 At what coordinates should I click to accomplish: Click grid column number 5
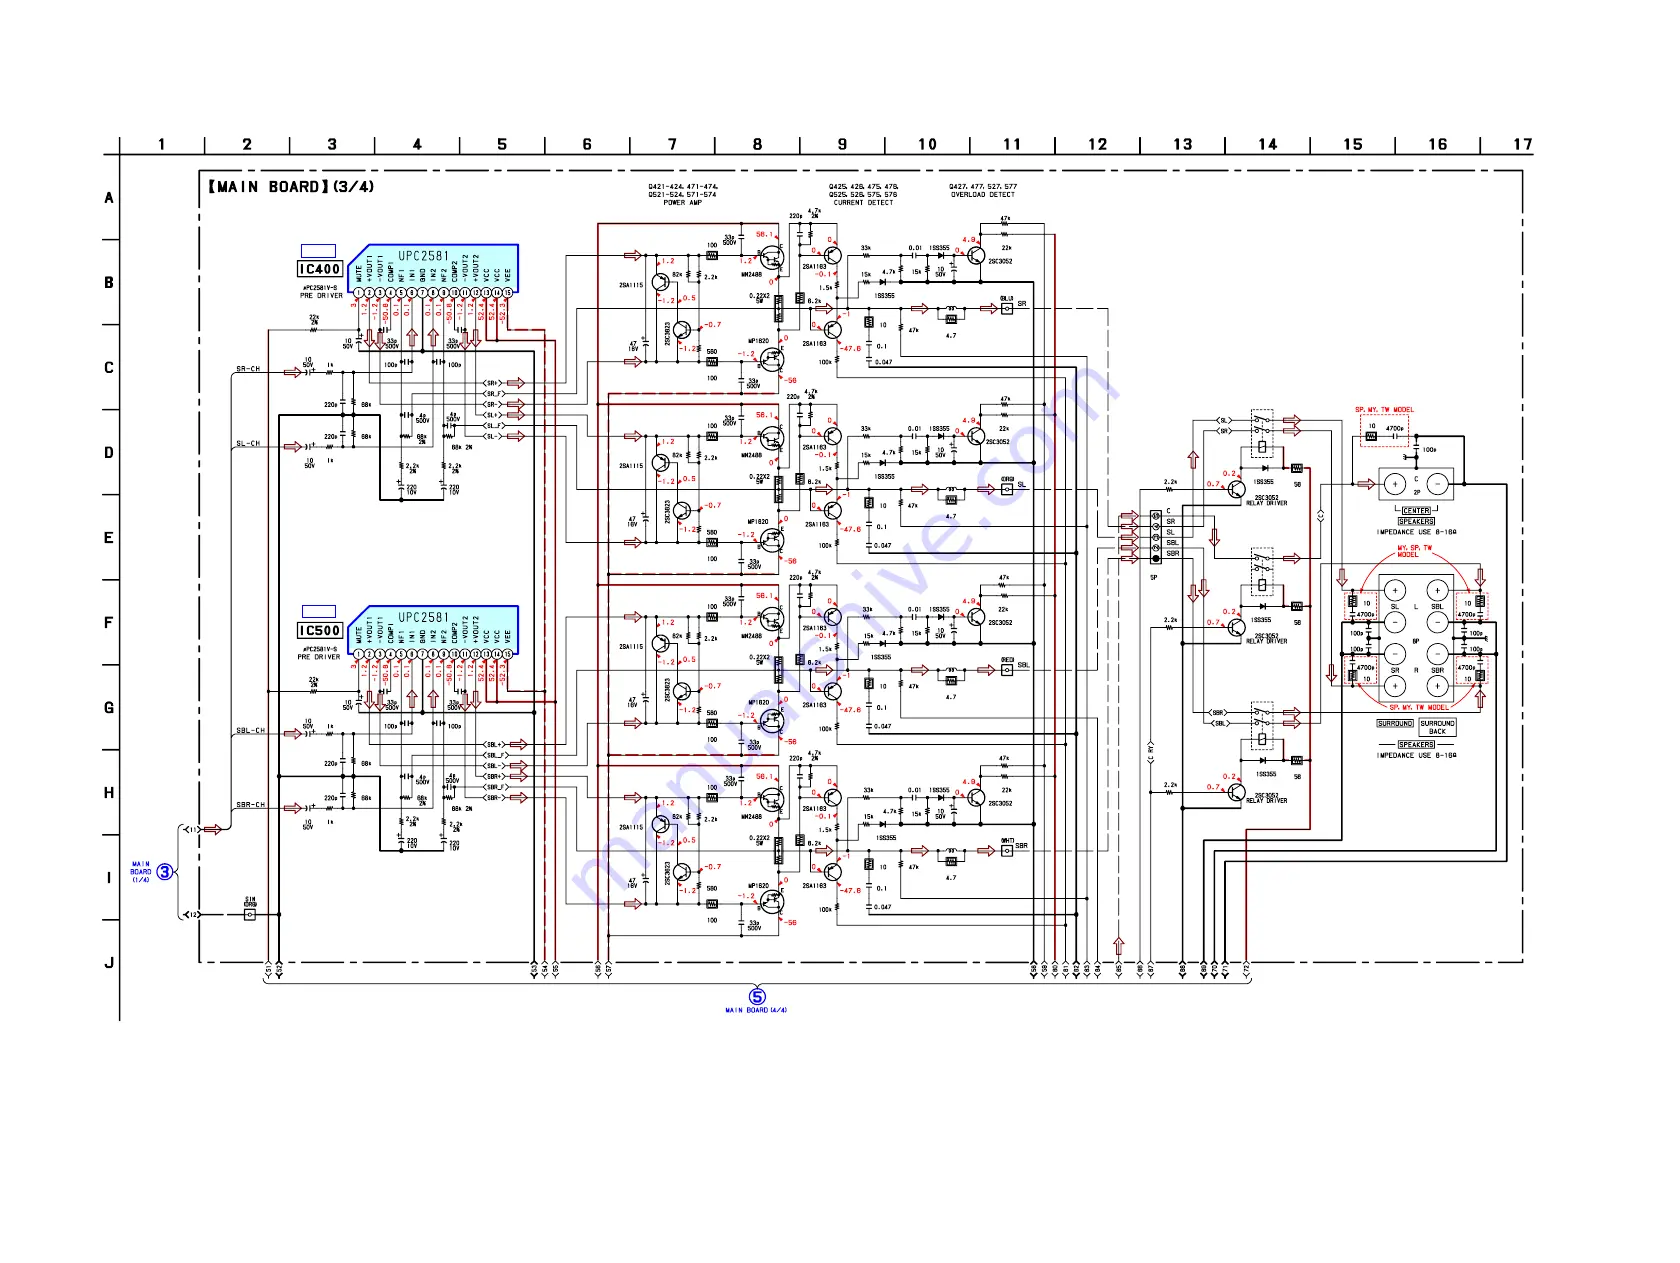(x=502, y=144)
